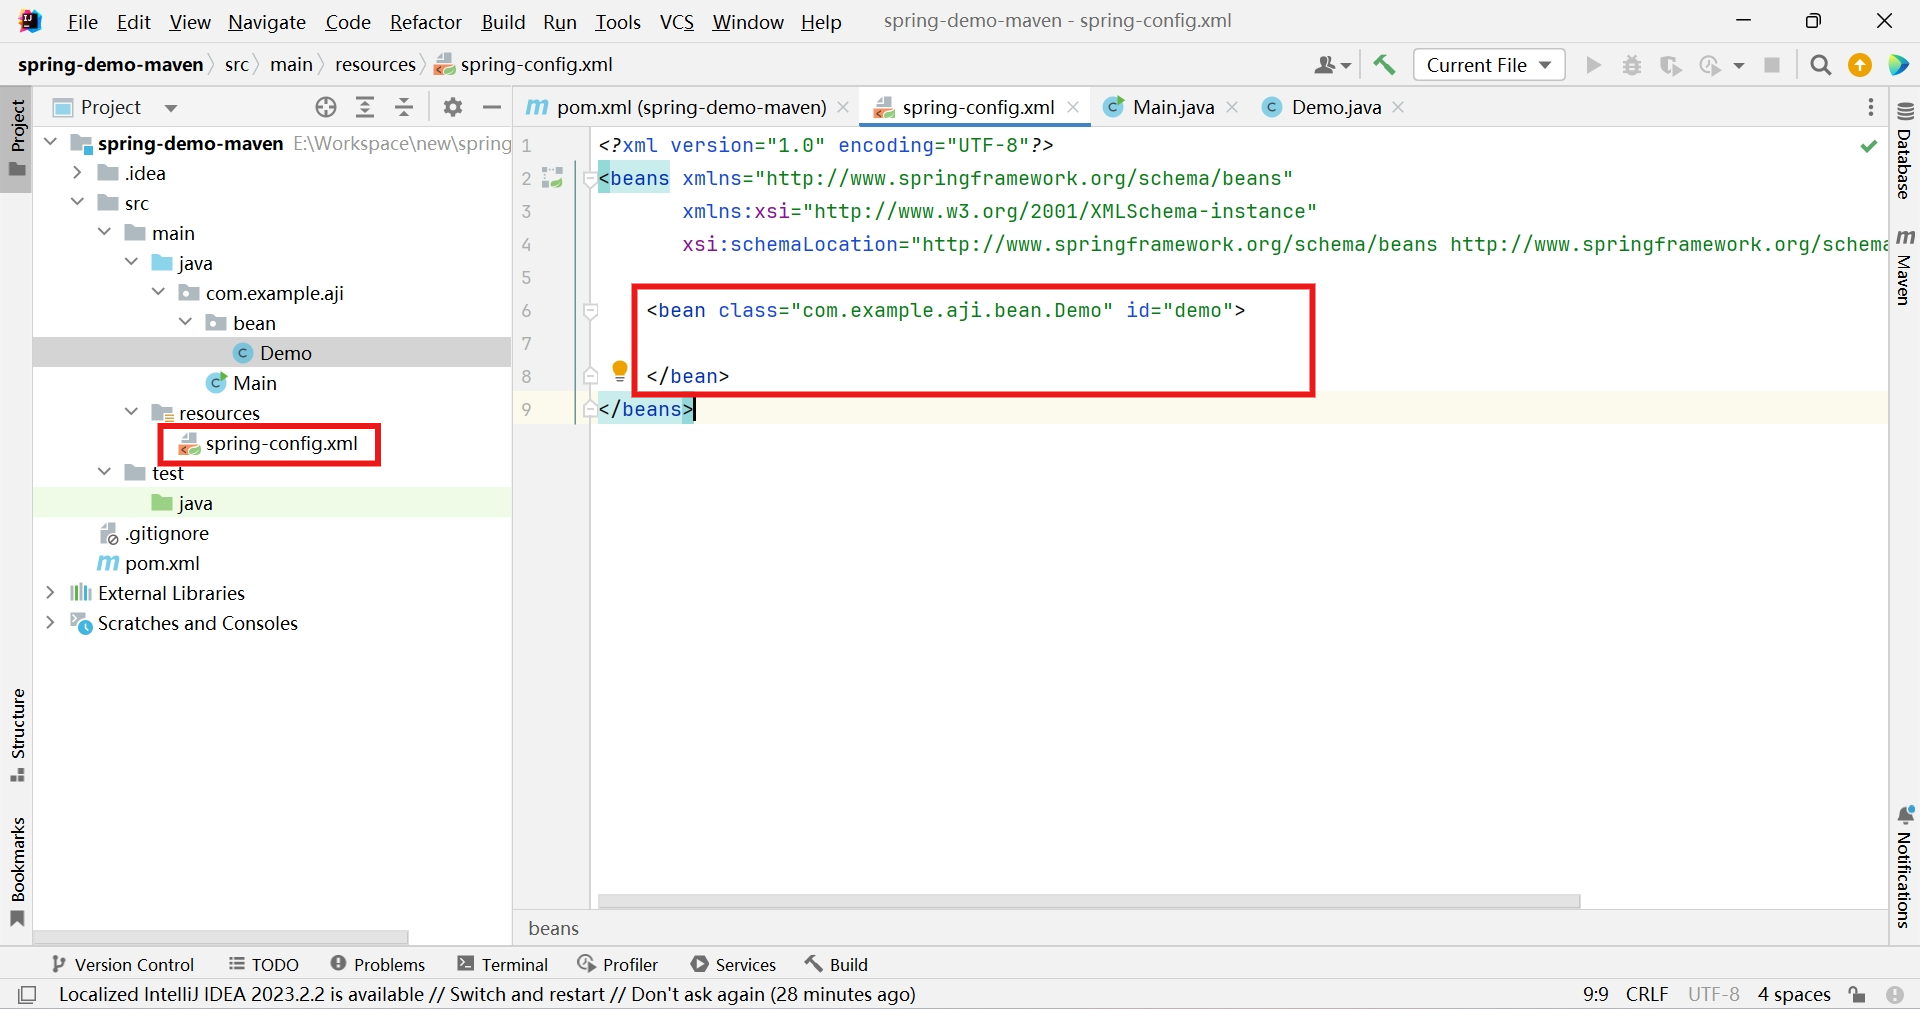Toggle tool window bars icon in status bar corner
Viewport: 1920px width, 1009px height.
pos(28,994)
